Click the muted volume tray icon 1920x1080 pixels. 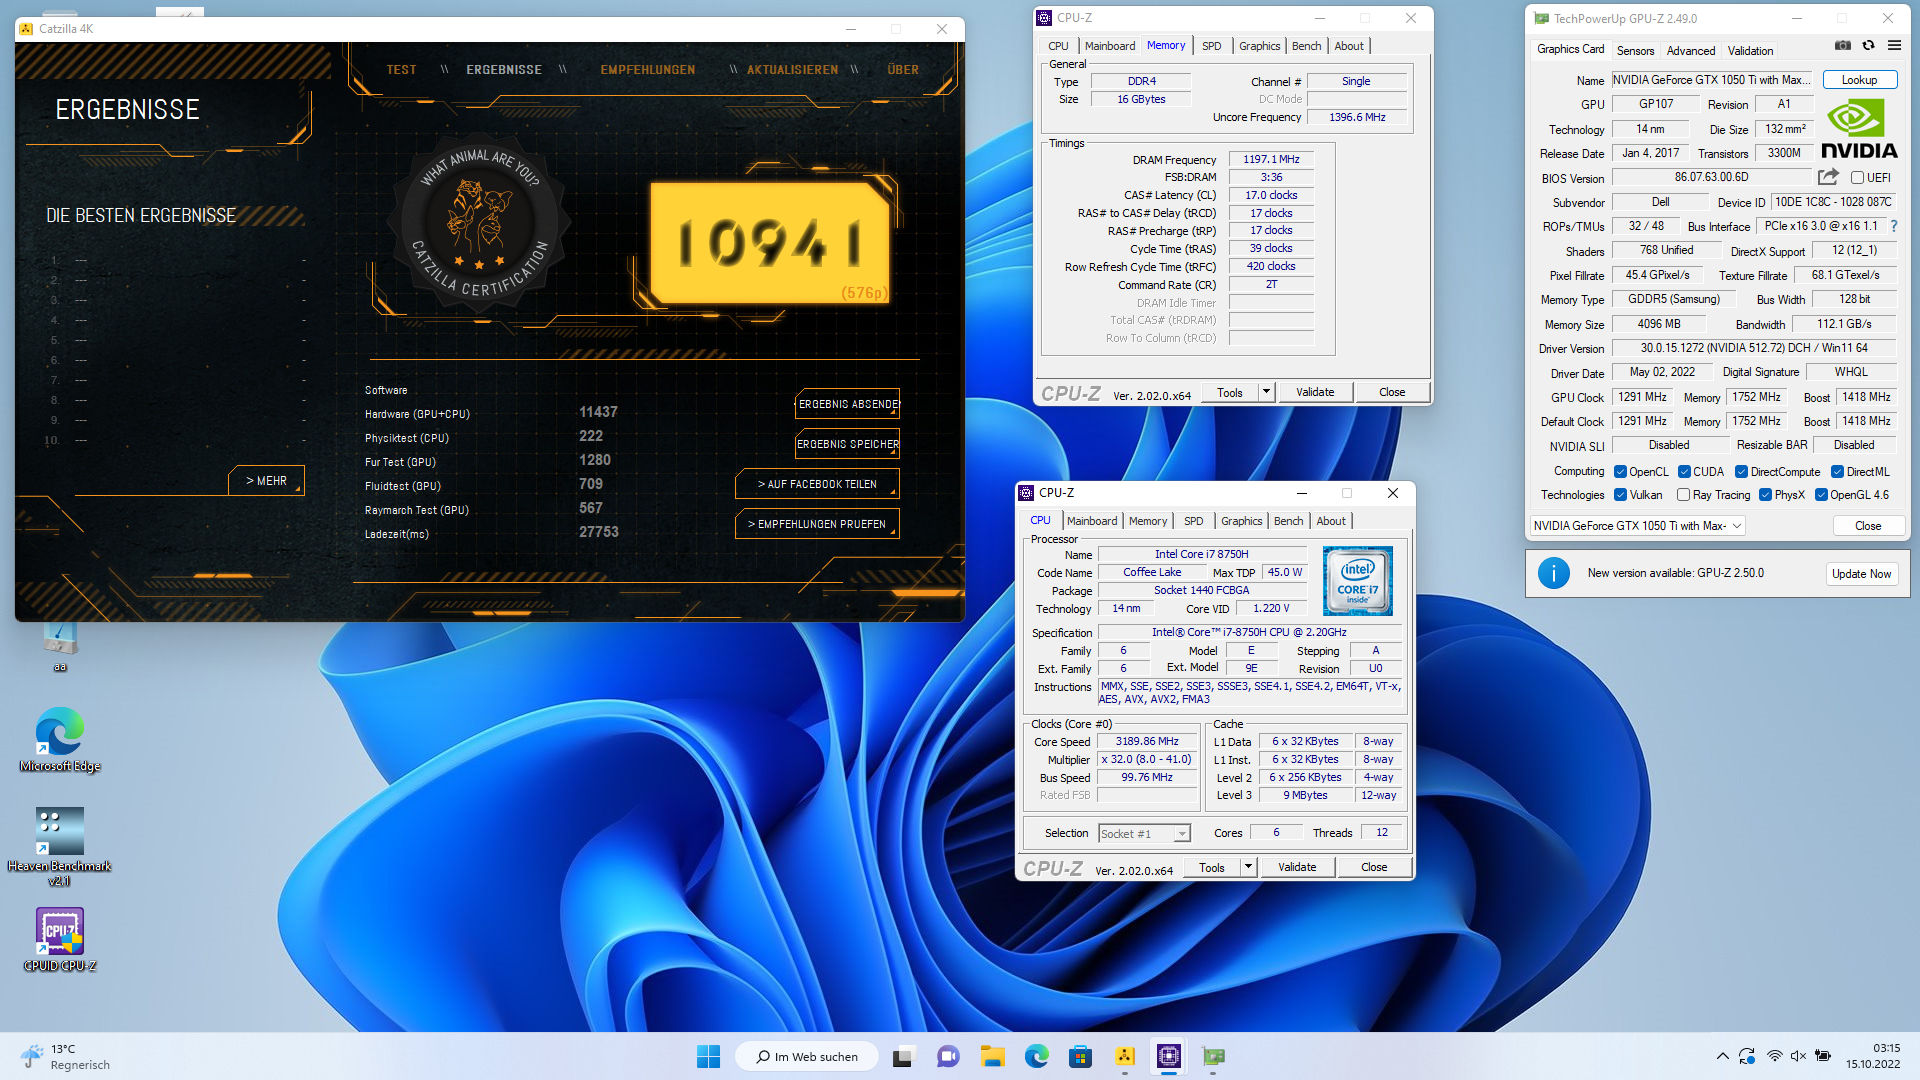coord(1798,1056)
